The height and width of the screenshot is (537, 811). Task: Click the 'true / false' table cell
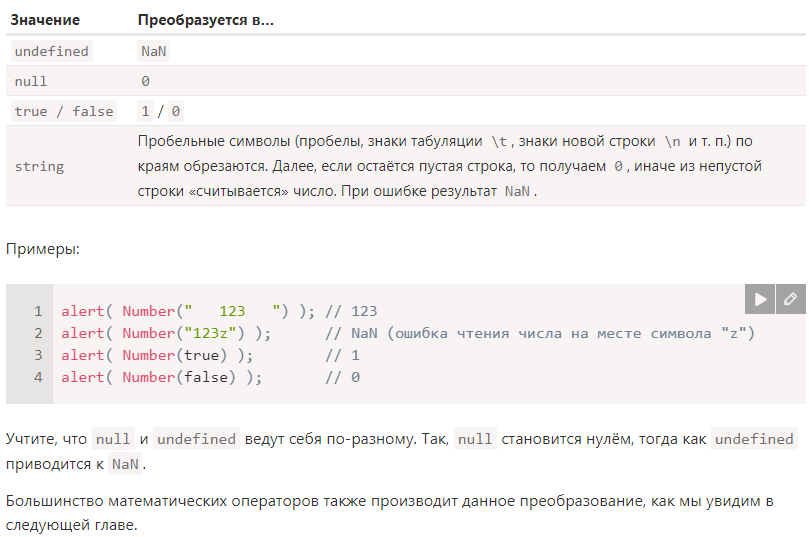pyautogui.click(x=64, y=111)
